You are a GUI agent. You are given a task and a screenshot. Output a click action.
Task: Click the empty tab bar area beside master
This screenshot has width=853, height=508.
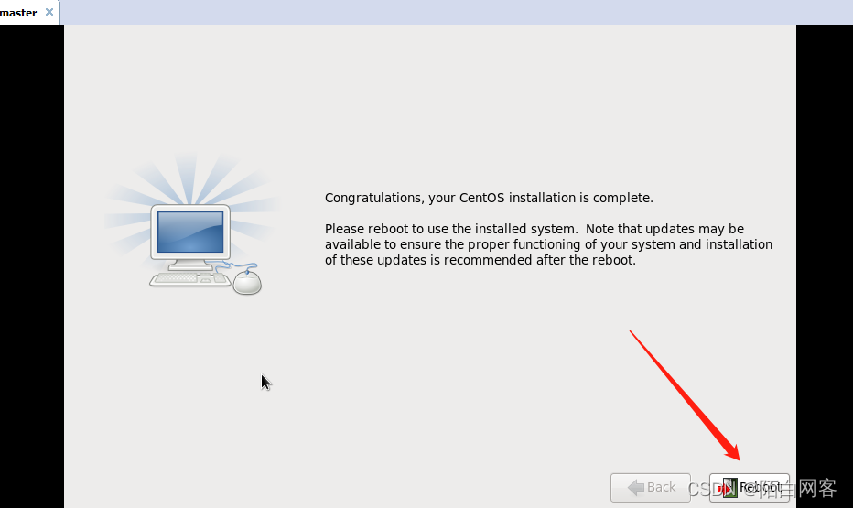[x=456, y=12]
